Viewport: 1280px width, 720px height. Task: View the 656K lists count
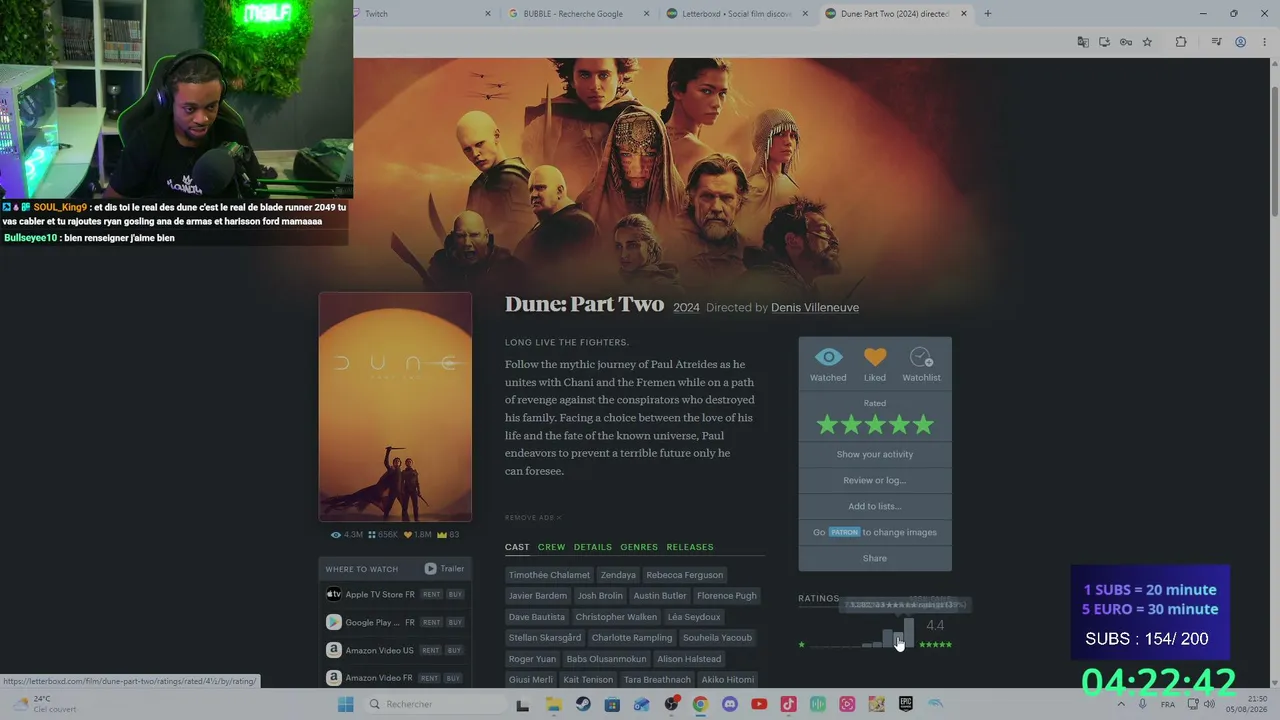[x=383, y=535]
